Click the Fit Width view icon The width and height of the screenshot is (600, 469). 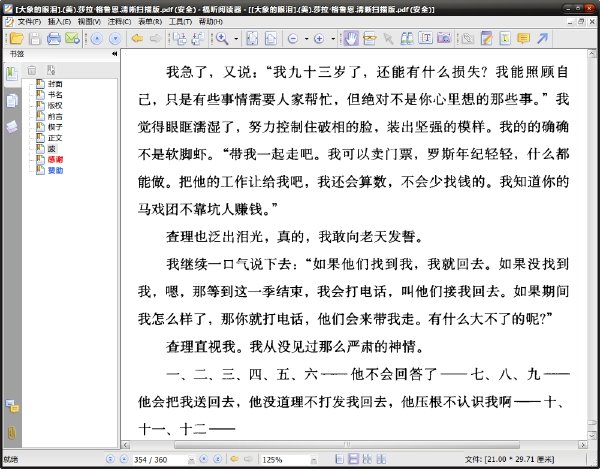pyautogui.click(x=271, y=39)
